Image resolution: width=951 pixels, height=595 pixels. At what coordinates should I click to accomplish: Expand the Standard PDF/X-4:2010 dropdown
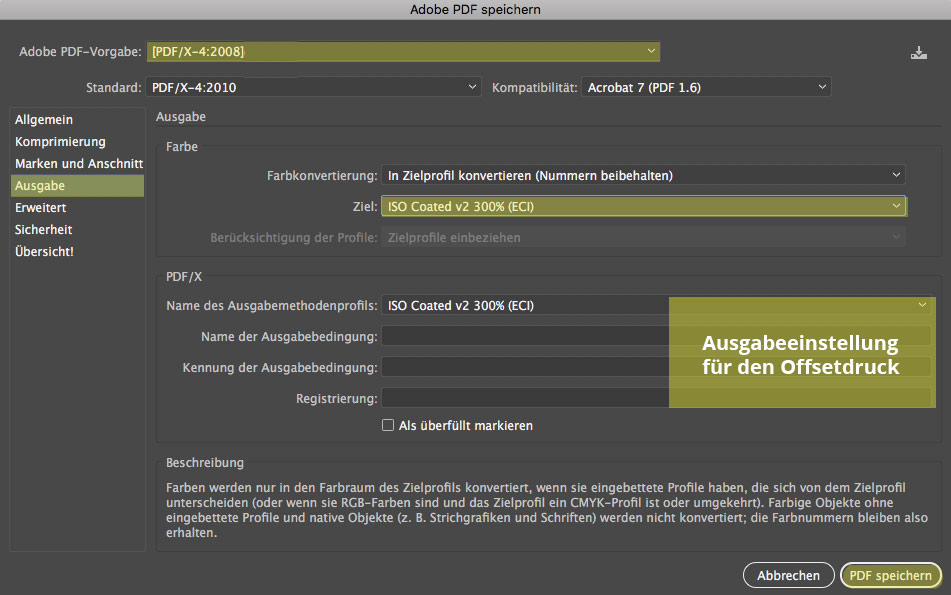(313, 87)
